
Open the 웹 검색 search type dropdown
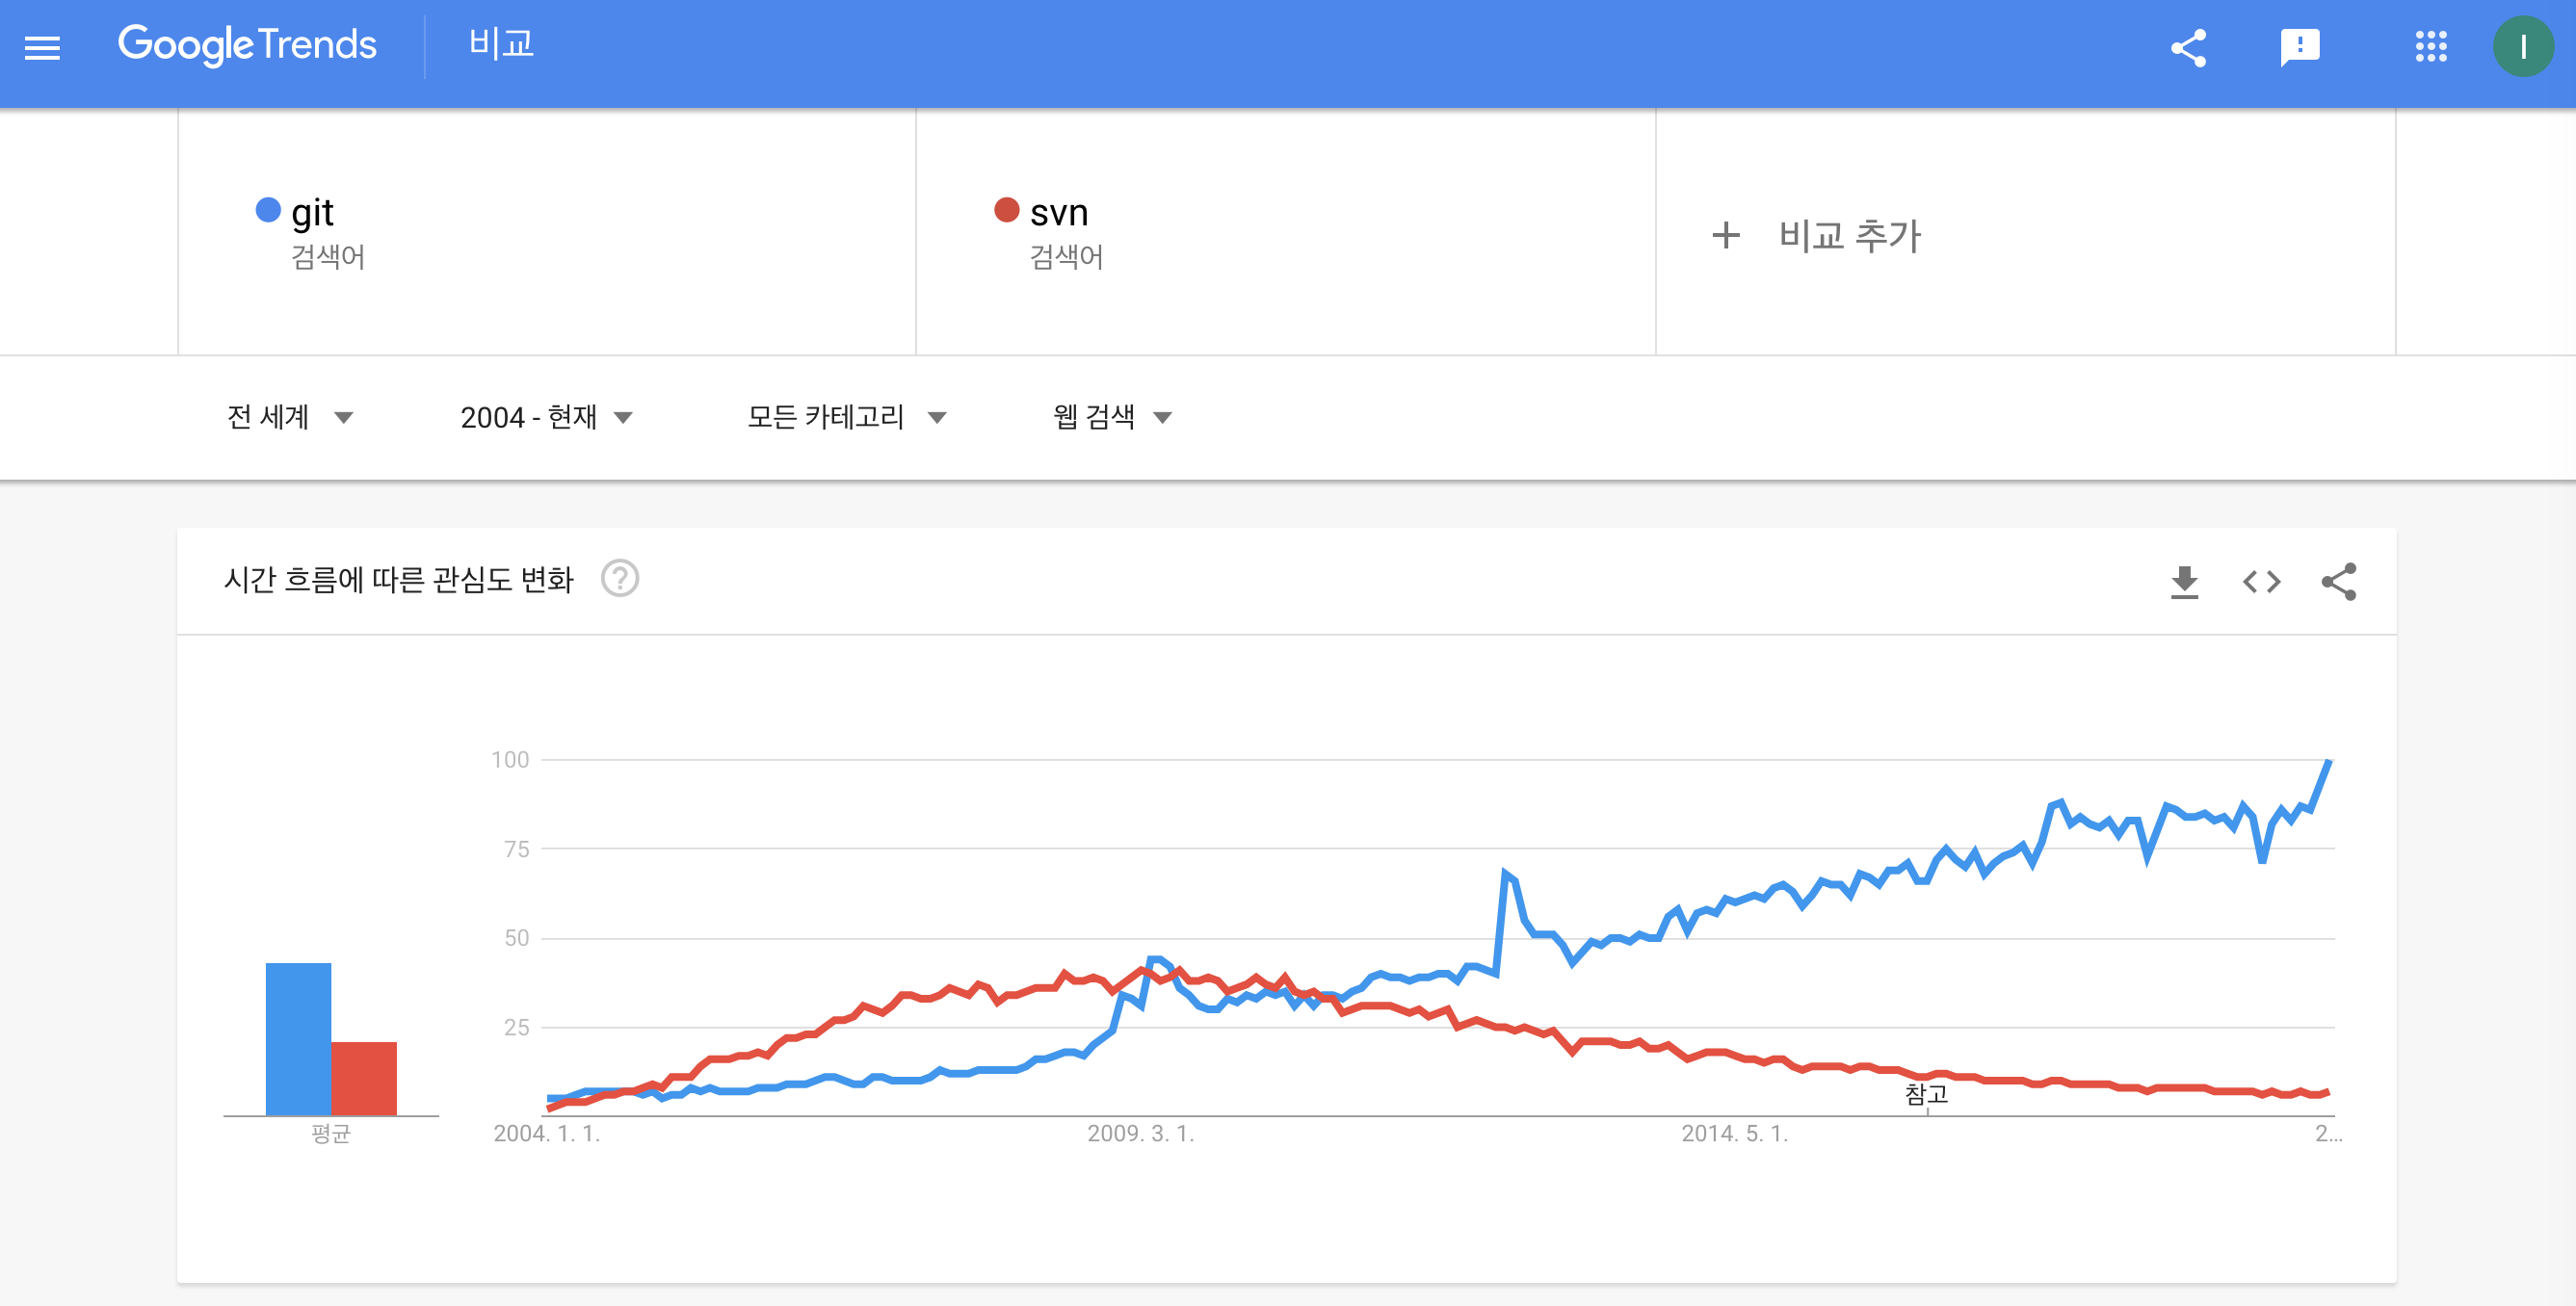pyautogui.click(x=1112, y=417)
